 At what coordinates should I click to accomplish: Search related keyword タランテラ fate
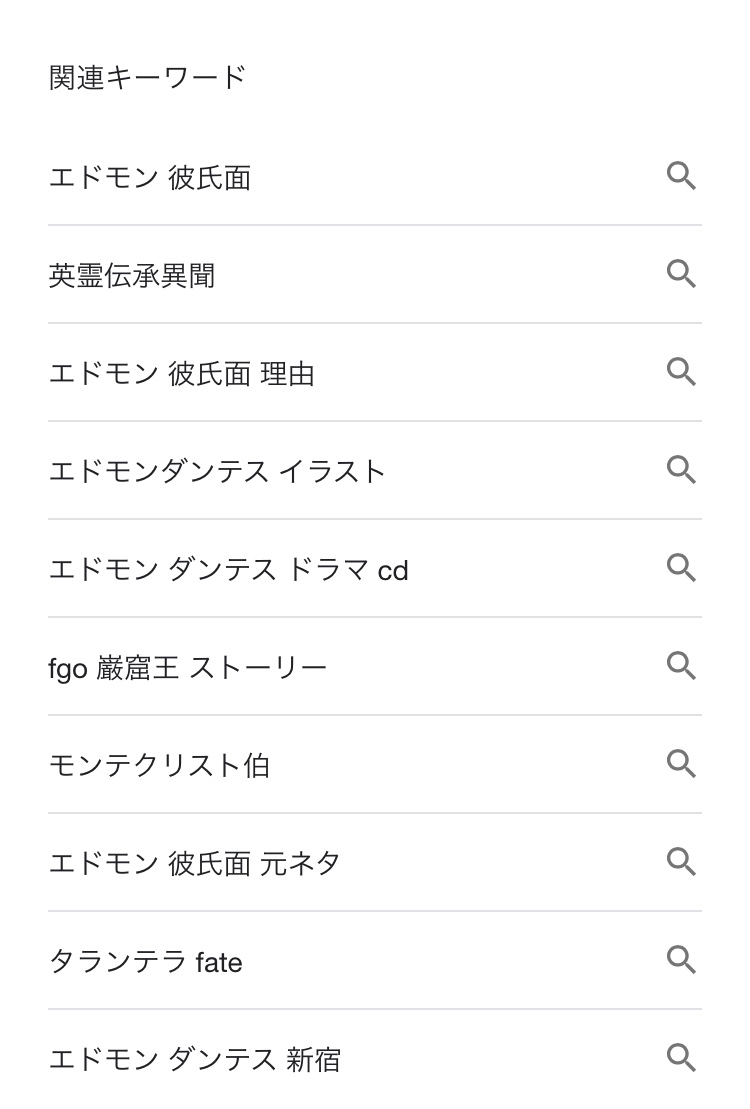pyautogui.click(x=146, y=961)
